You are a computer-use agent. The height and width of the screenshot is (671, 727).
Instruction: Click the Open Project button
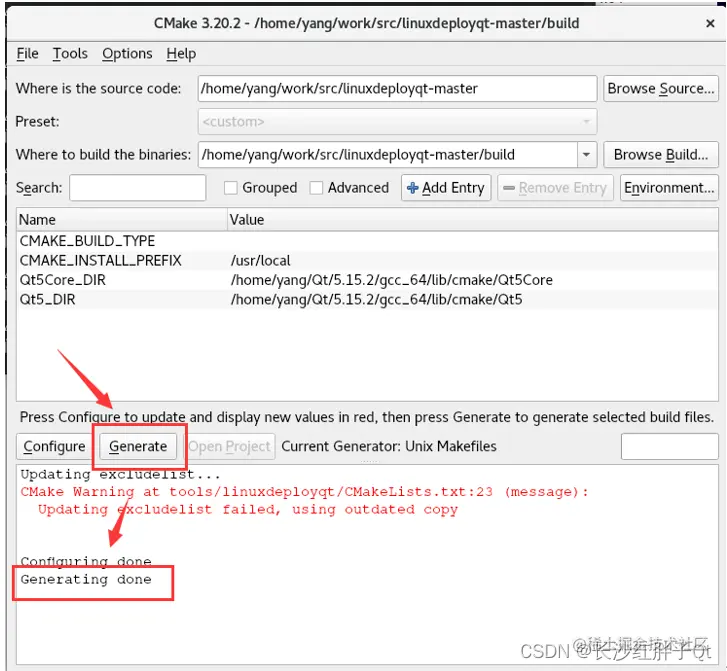pyautogui.click(x=230, y=447)
